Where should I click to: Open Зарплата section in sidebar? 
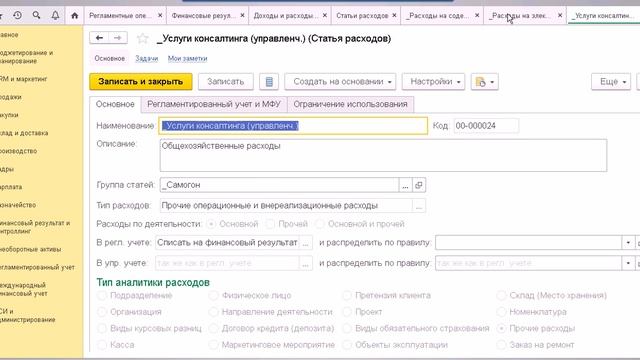(x=11, y=187)
